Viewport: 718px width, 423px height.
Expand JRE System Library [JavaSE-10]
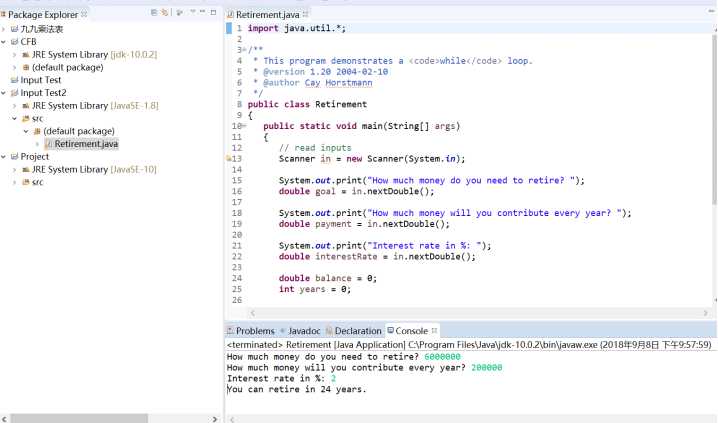click(15, 169)
